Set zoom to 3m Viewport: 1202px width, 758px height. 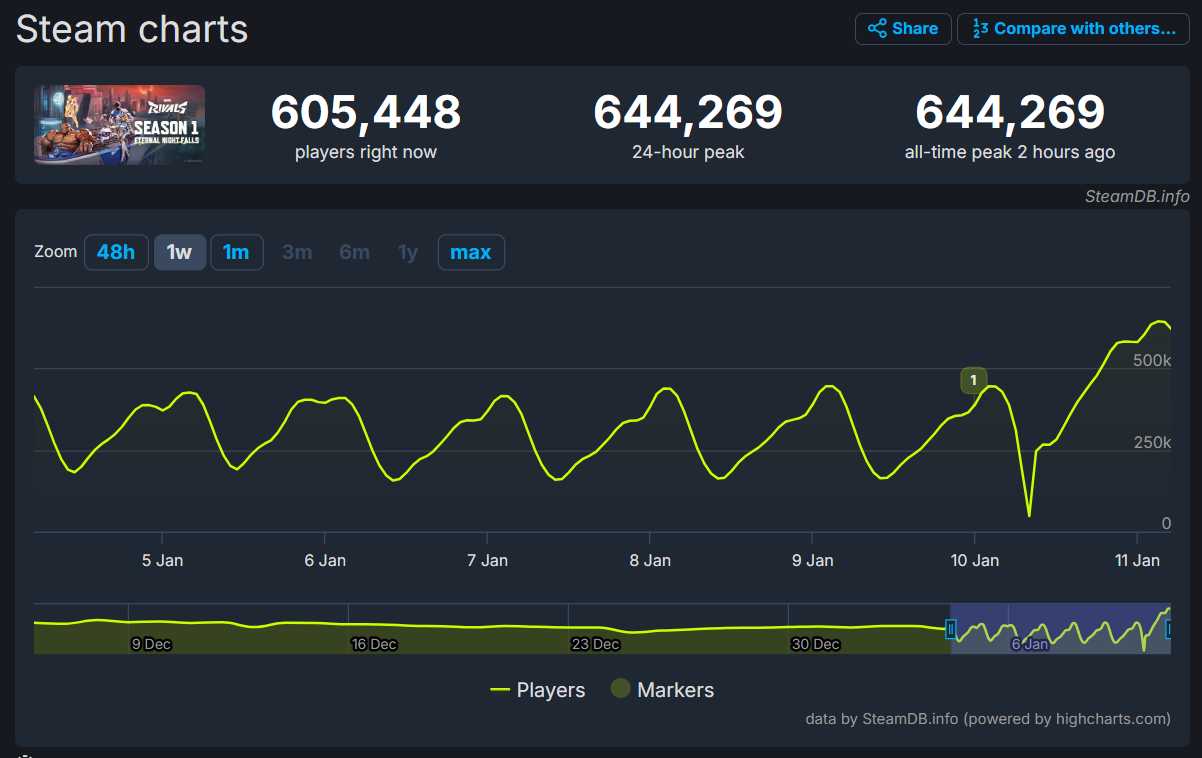[297, 252]
